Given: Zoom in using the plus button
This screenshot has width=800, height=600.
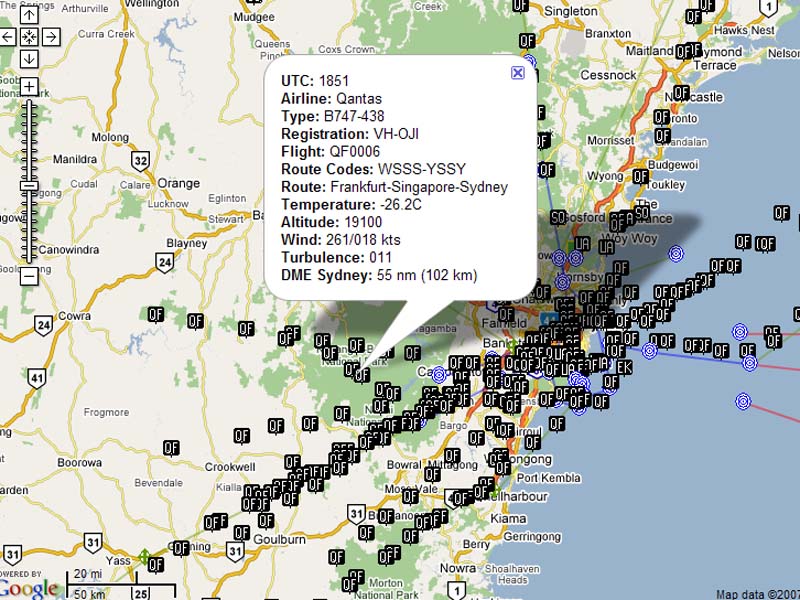Looking at the screenshot, I should (29, 87).
